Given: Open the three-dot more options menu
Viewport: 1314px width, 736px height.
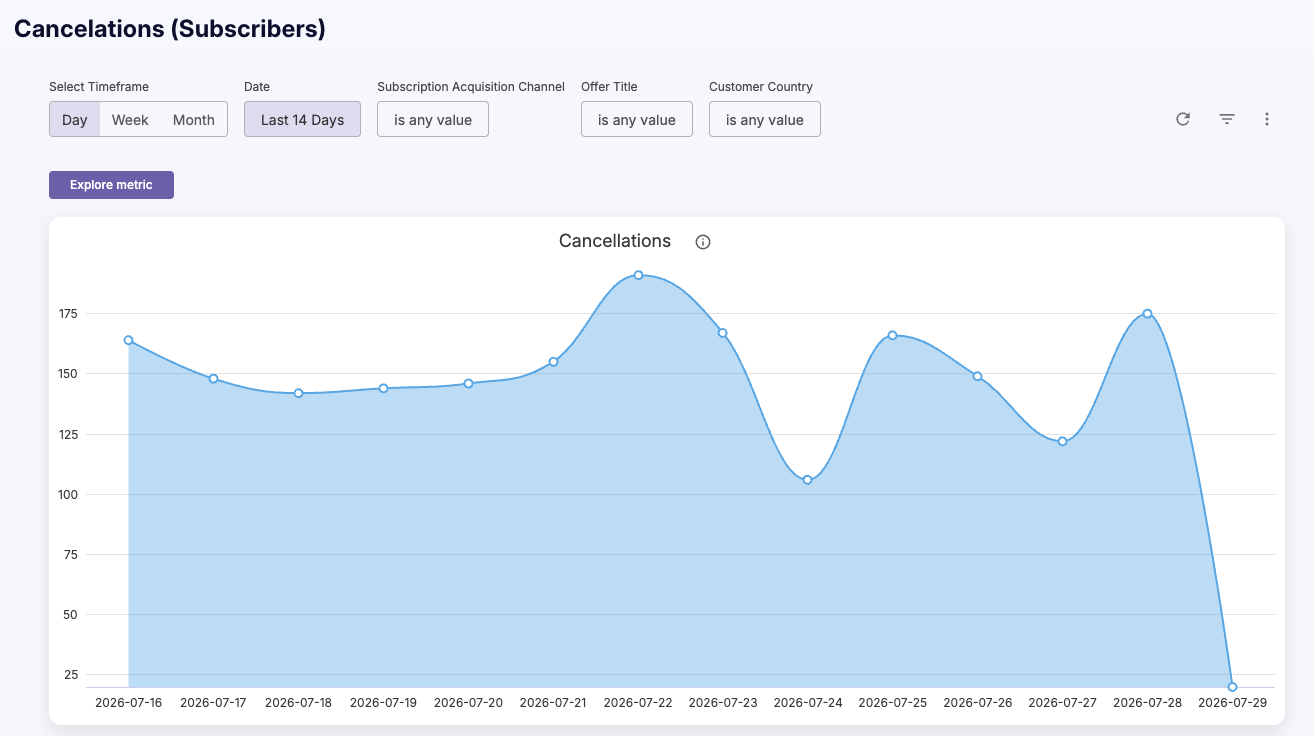Looking at the screenshot, I should [x=1267, y=119].
